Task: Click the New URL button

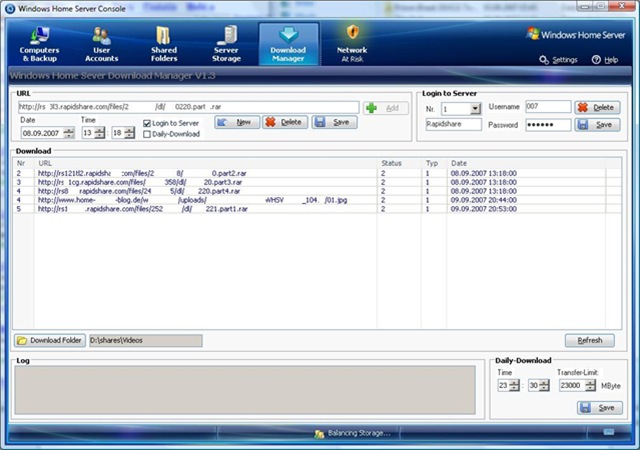Action: point(237,122)
